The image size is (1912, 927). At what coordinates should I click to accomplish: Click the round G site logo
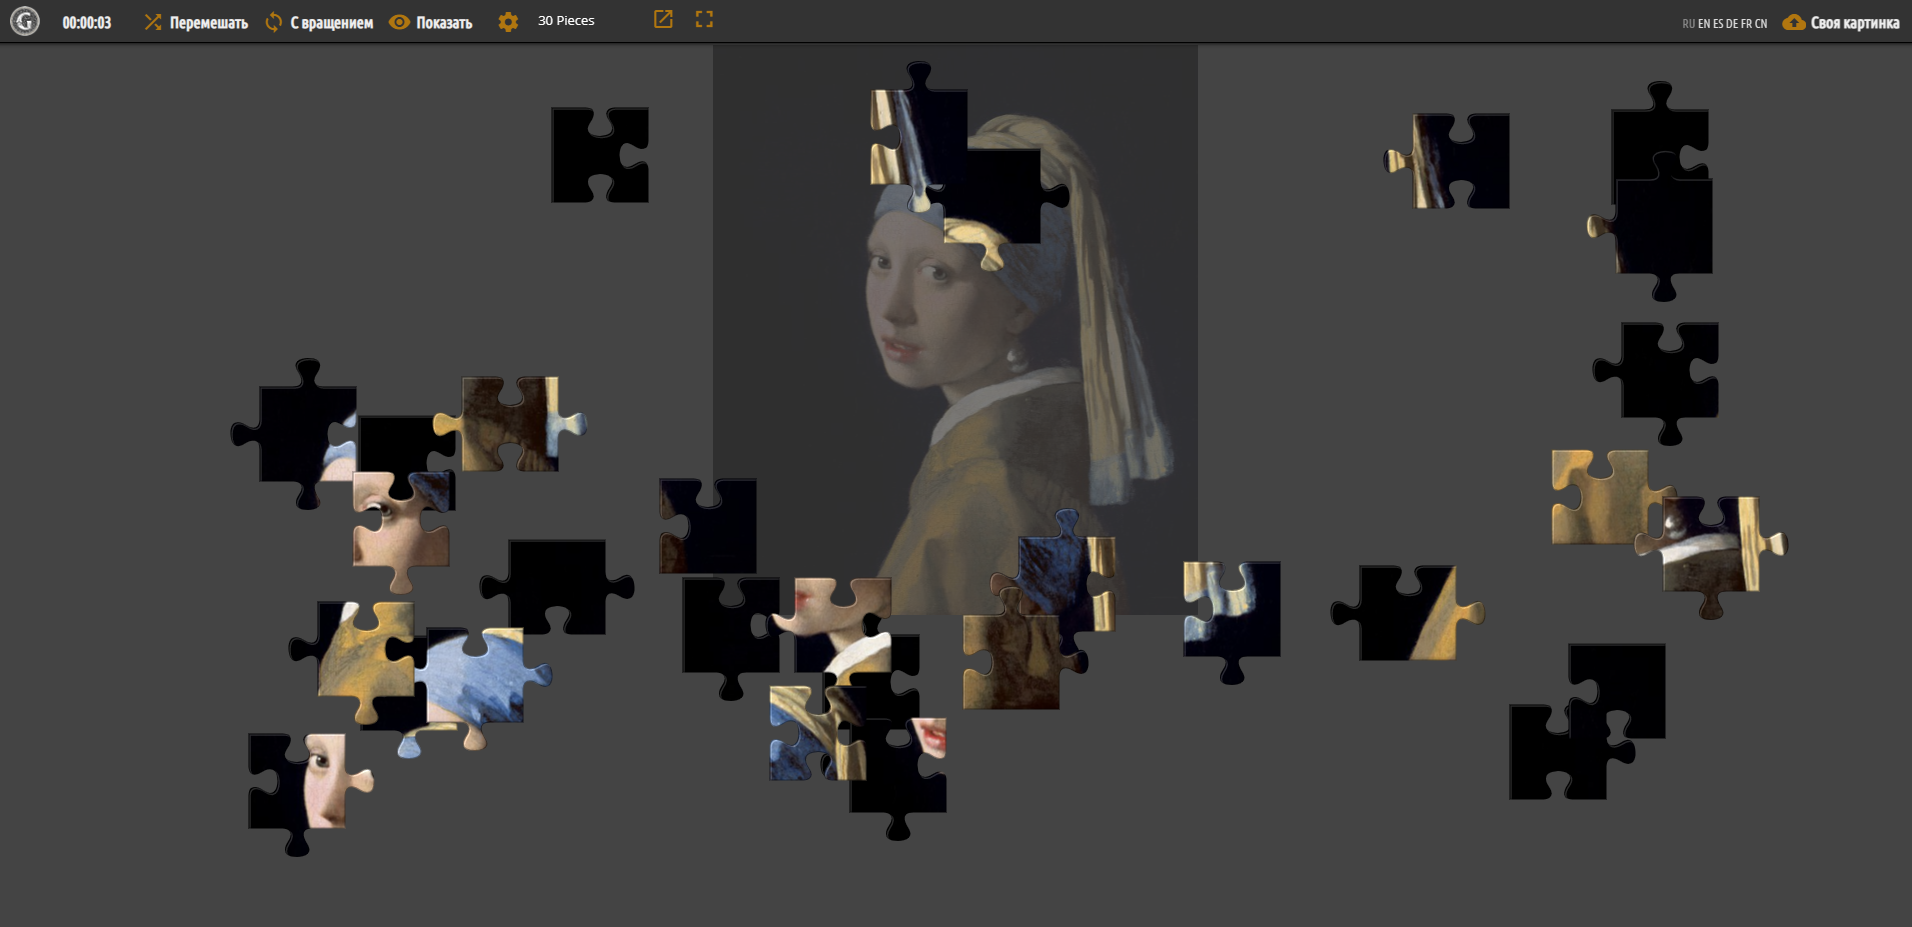(25, 21)
